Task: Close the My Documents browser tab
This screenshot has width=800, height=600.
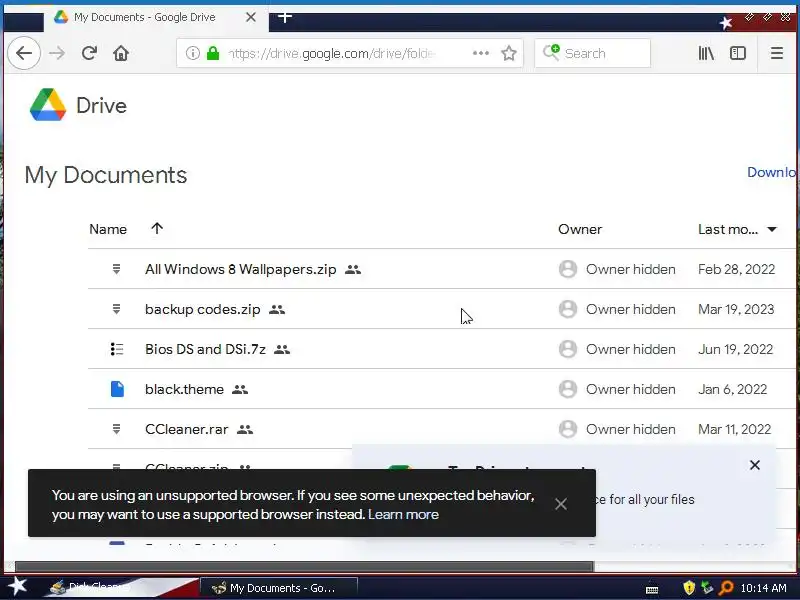Action: (251, 17)
